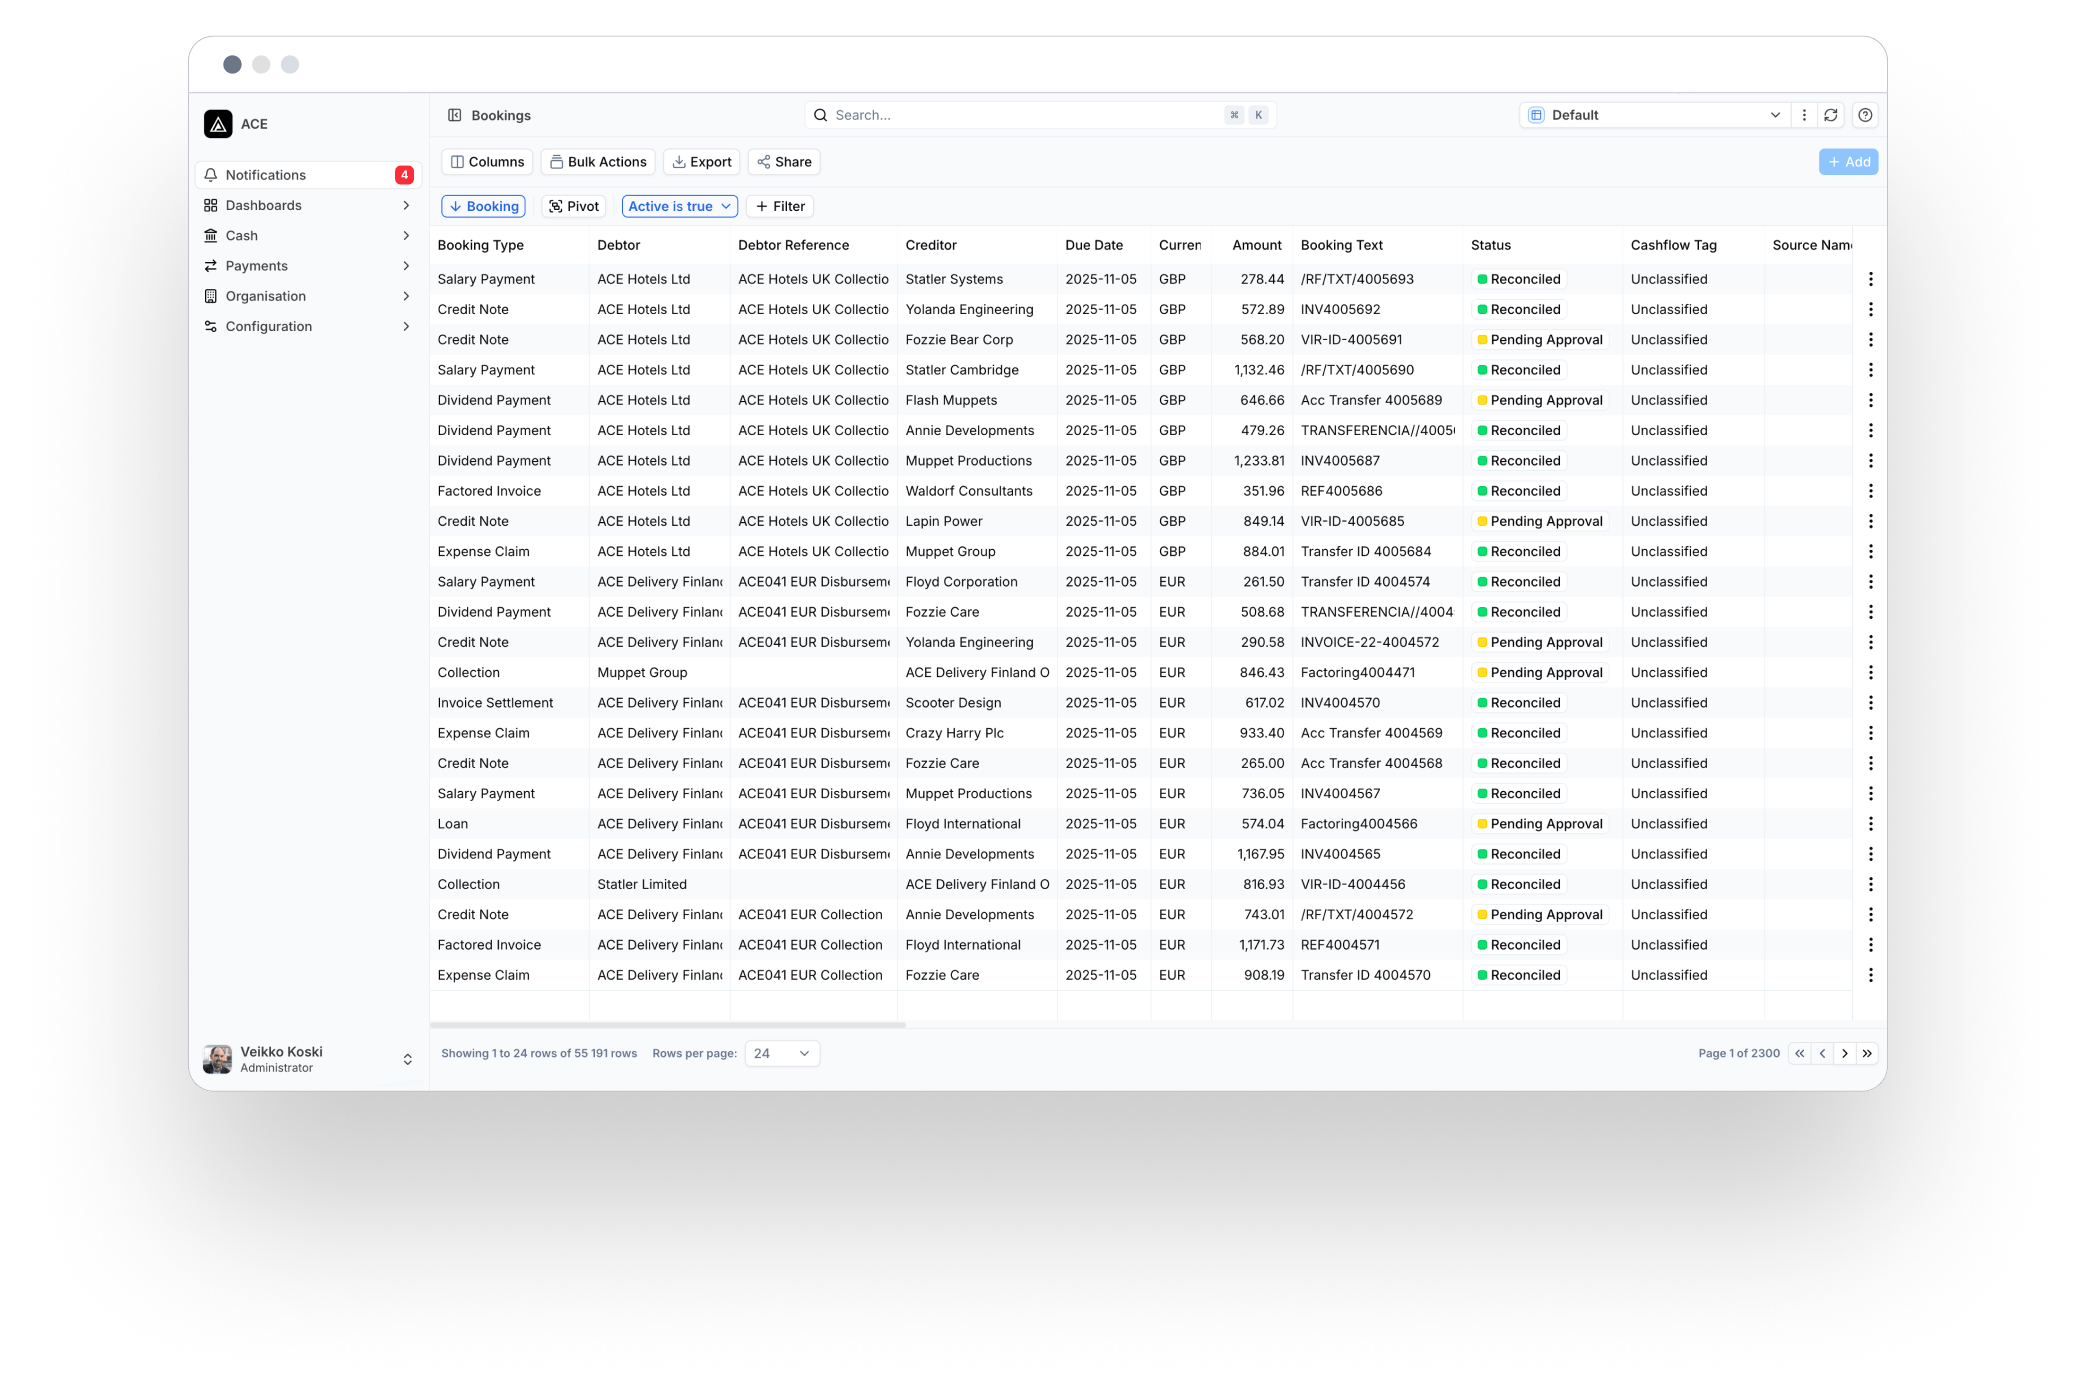
Task: Click the Bulk Actions button
Action: coord(598,162)
